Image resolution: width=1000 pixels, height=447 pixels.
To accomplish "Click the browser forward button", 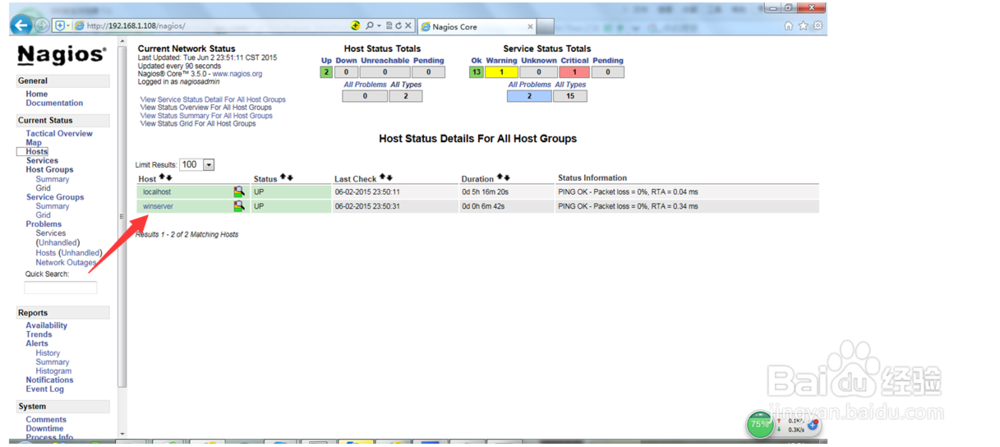I will coord(42,26).
